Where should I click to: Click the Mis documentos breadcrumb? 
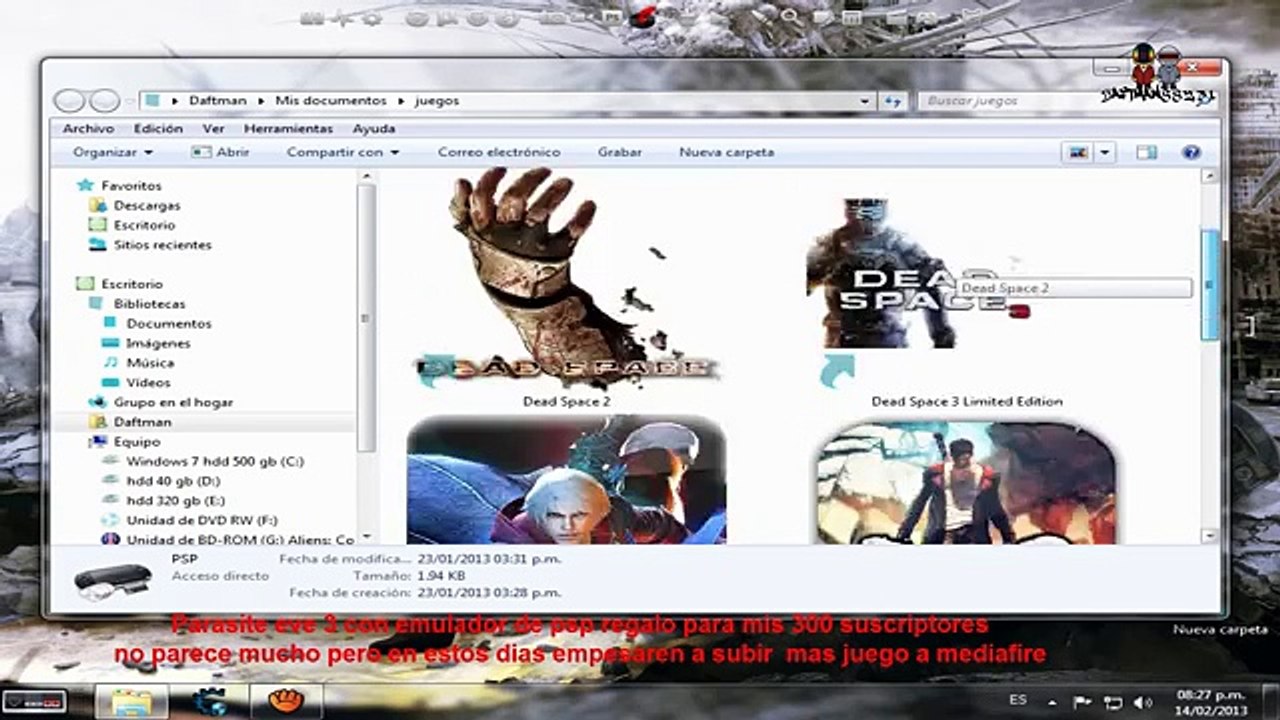[331, 101]
